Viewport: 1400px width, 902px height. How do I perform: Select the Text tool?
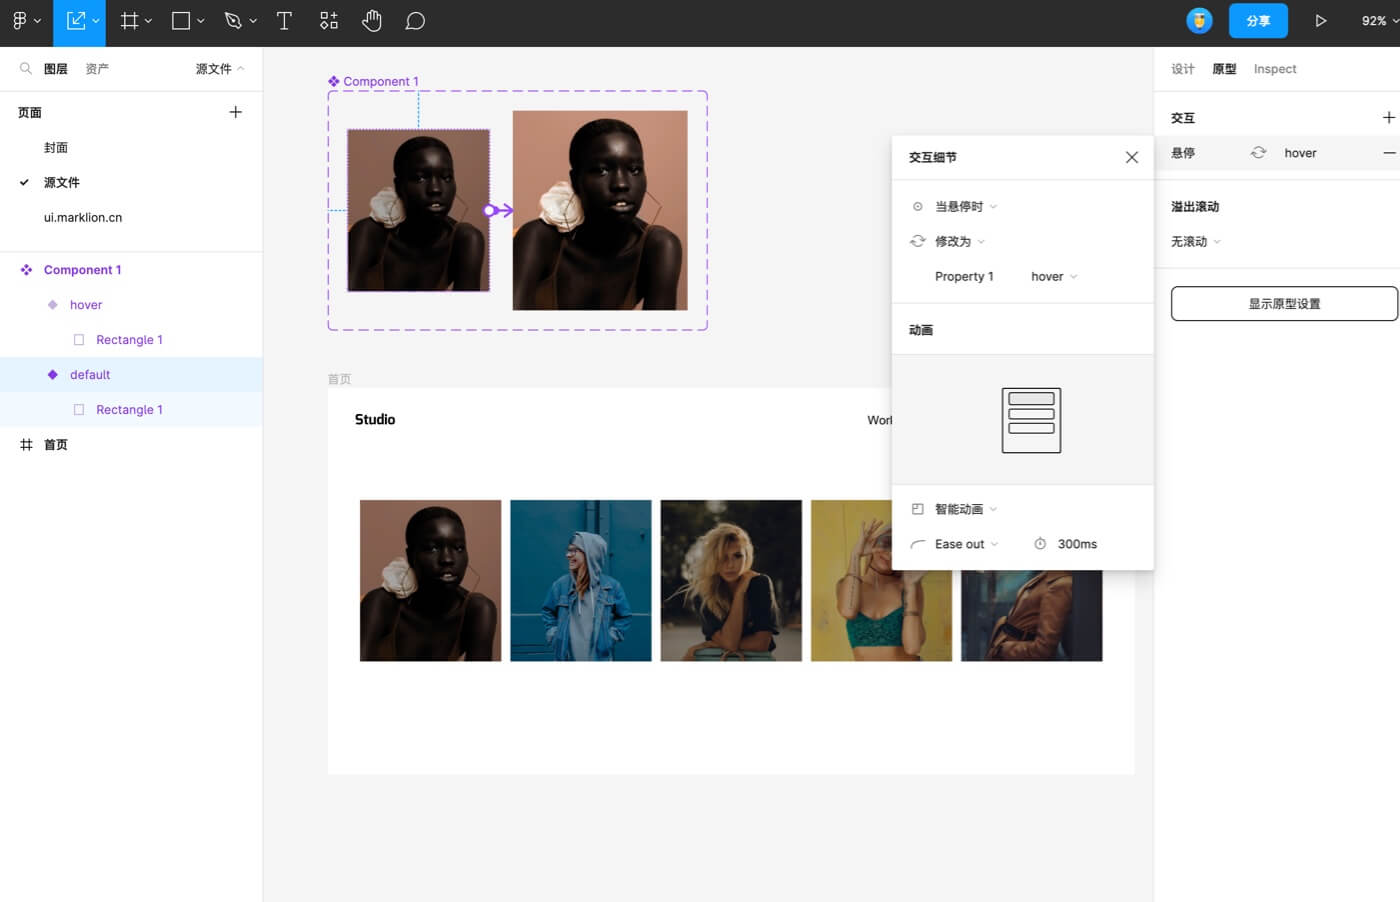tap(284, 21)
